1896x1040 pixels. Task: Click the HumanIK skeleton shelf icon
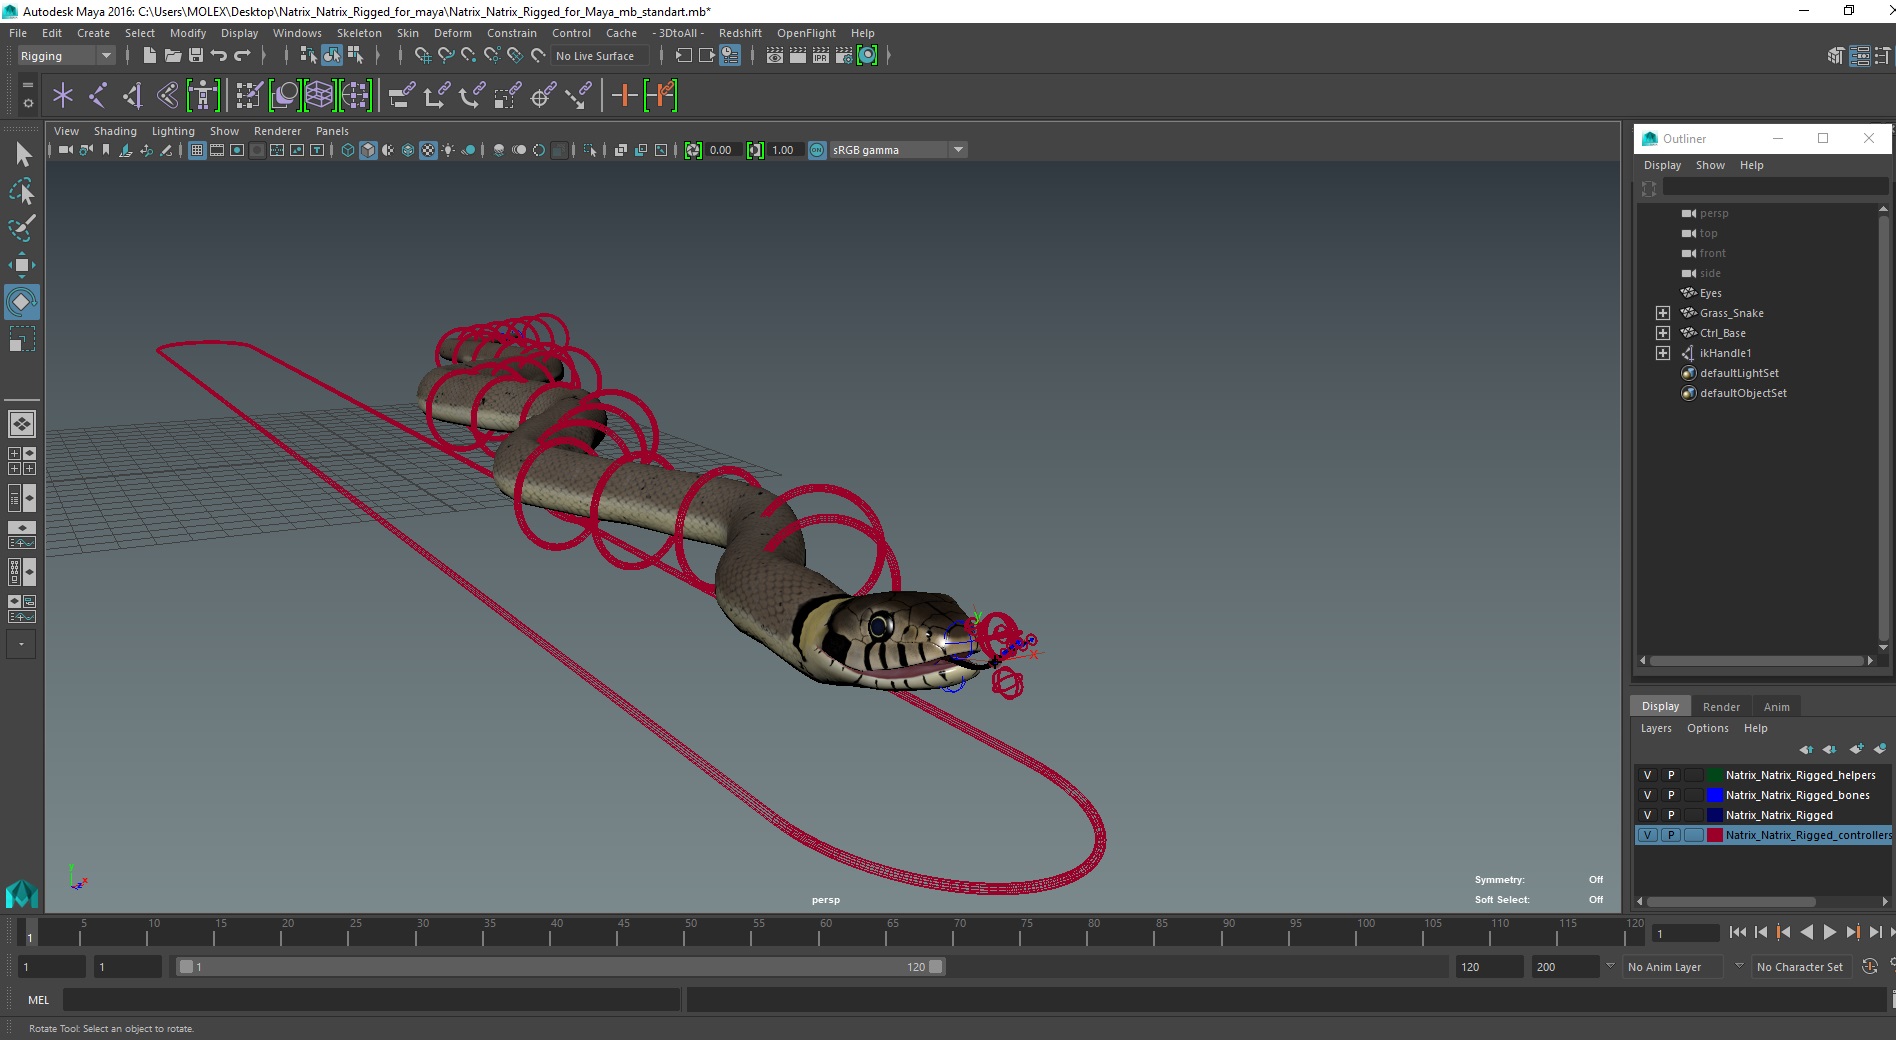pos(203,96)
